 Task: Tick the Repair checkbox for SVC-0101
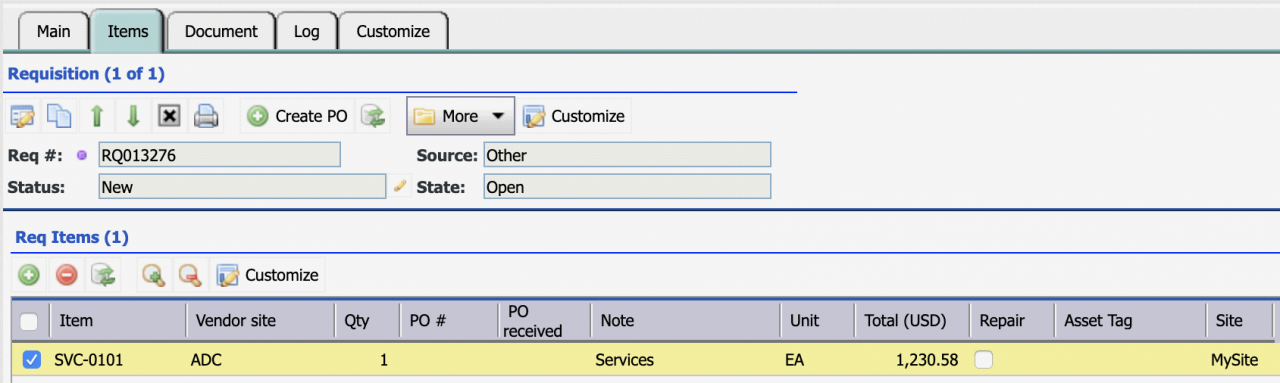click(985, 359)
